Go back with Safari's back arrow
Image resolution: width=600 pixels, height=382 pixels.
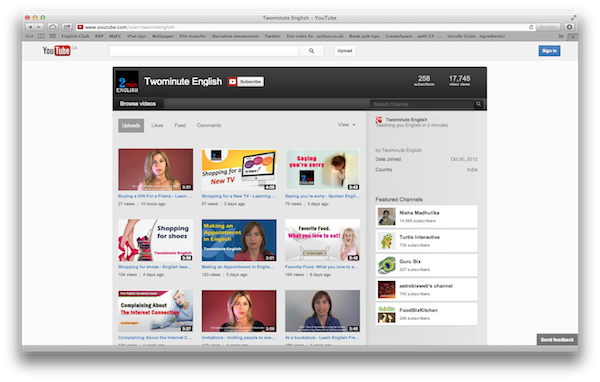pos(30,27)
